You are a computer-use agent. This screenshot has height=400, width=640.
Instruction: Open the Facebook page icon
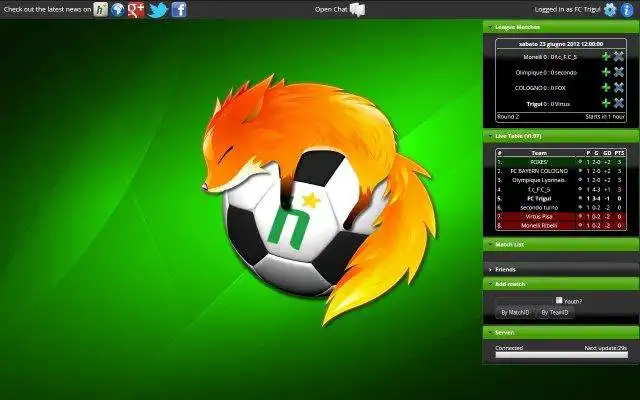(179, 9)
